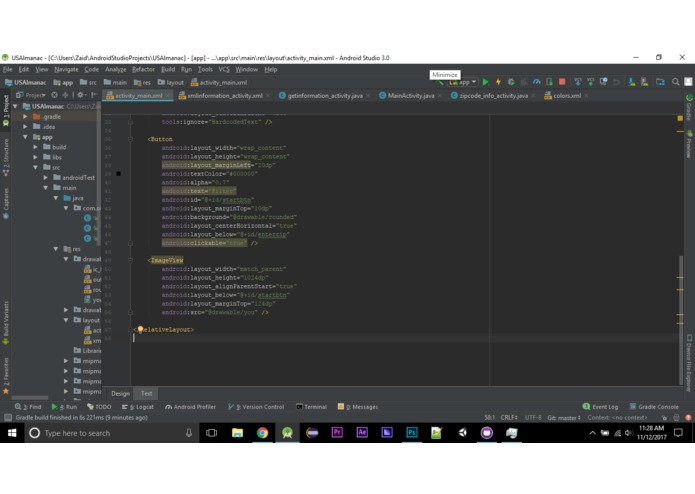695x494 pixels.
Task: Collapse the app module folder
Action: 25,137
